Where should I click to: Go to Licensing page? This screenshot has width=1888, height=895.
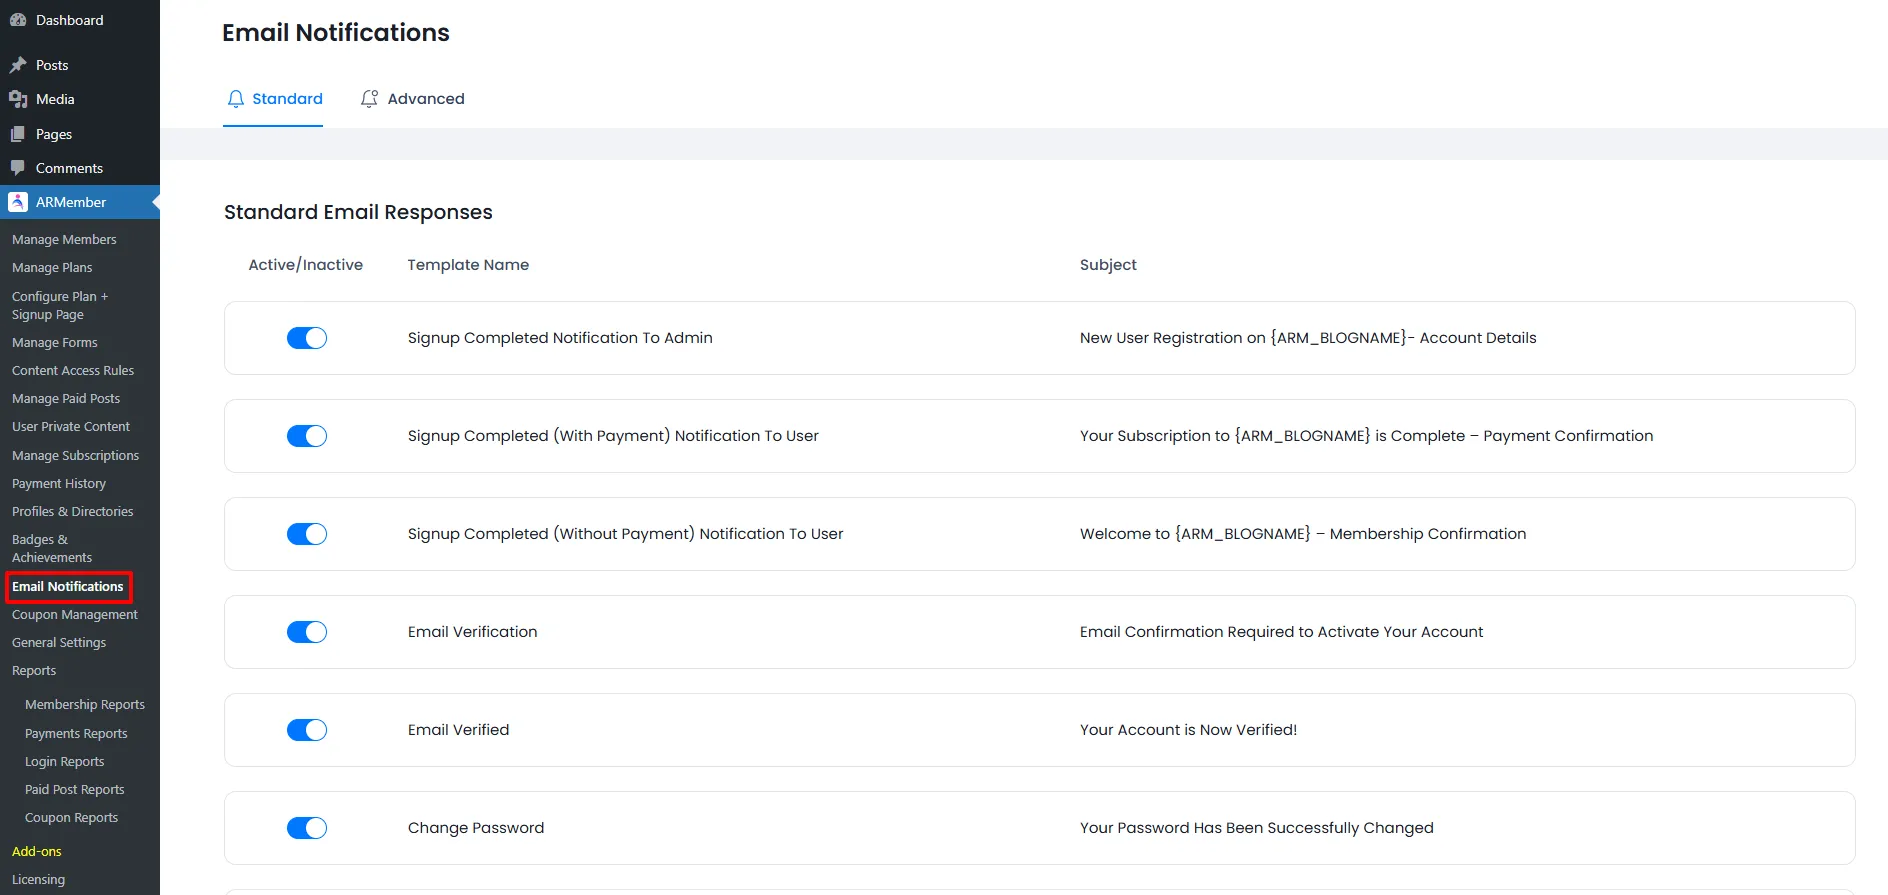point(39,880)
